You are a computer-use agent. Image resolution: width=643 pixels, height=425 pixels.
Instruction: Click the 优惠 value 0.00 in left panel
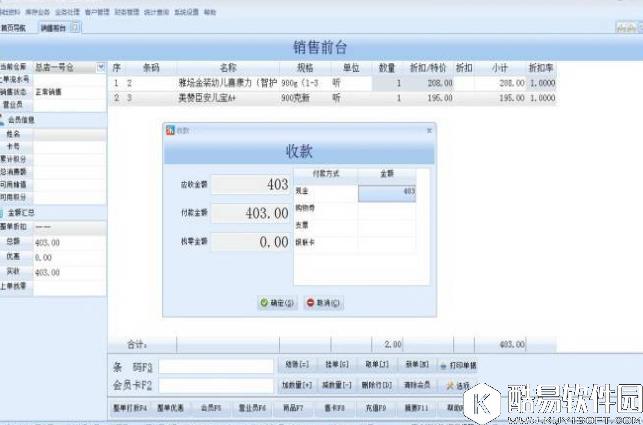pyautogui.click(x=43, y=258)
